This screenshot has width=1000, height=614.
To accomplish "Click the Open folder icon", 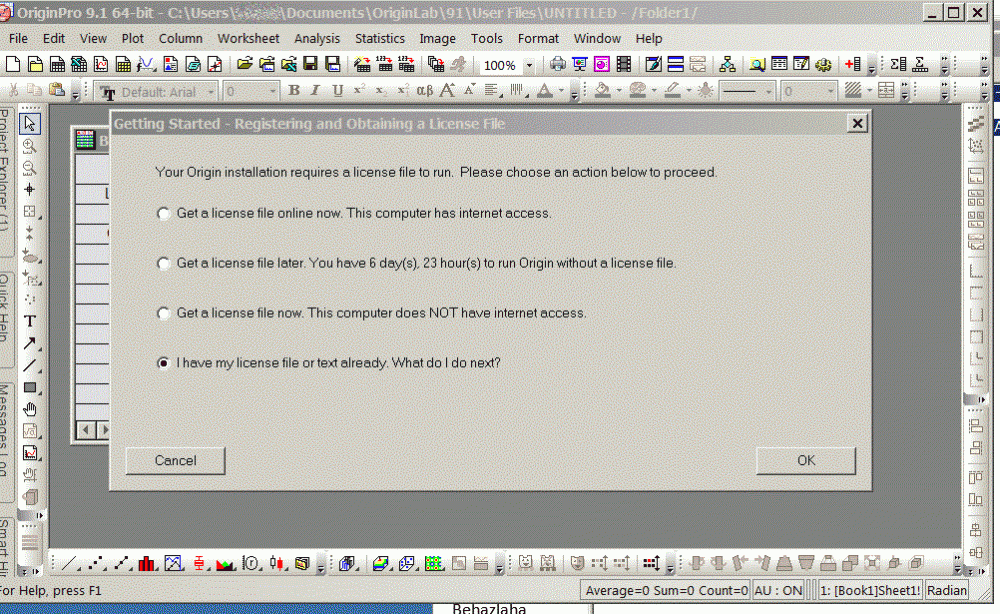I will coord(244,65).
